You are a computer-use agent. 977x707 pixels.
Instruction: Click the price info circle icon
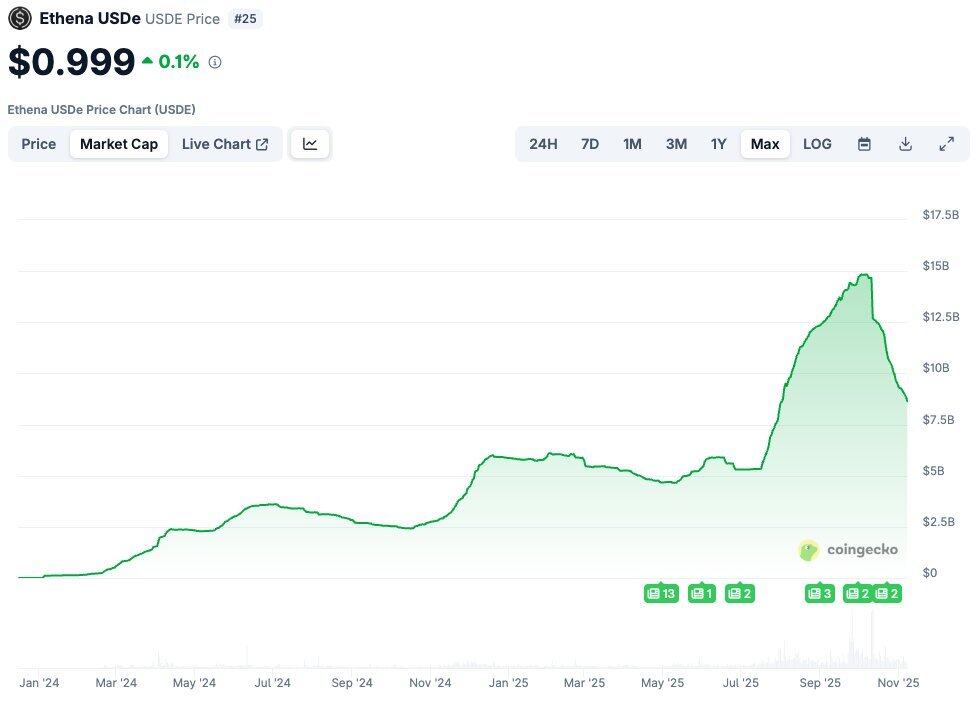pyautogui.click(x=215, y=62)
